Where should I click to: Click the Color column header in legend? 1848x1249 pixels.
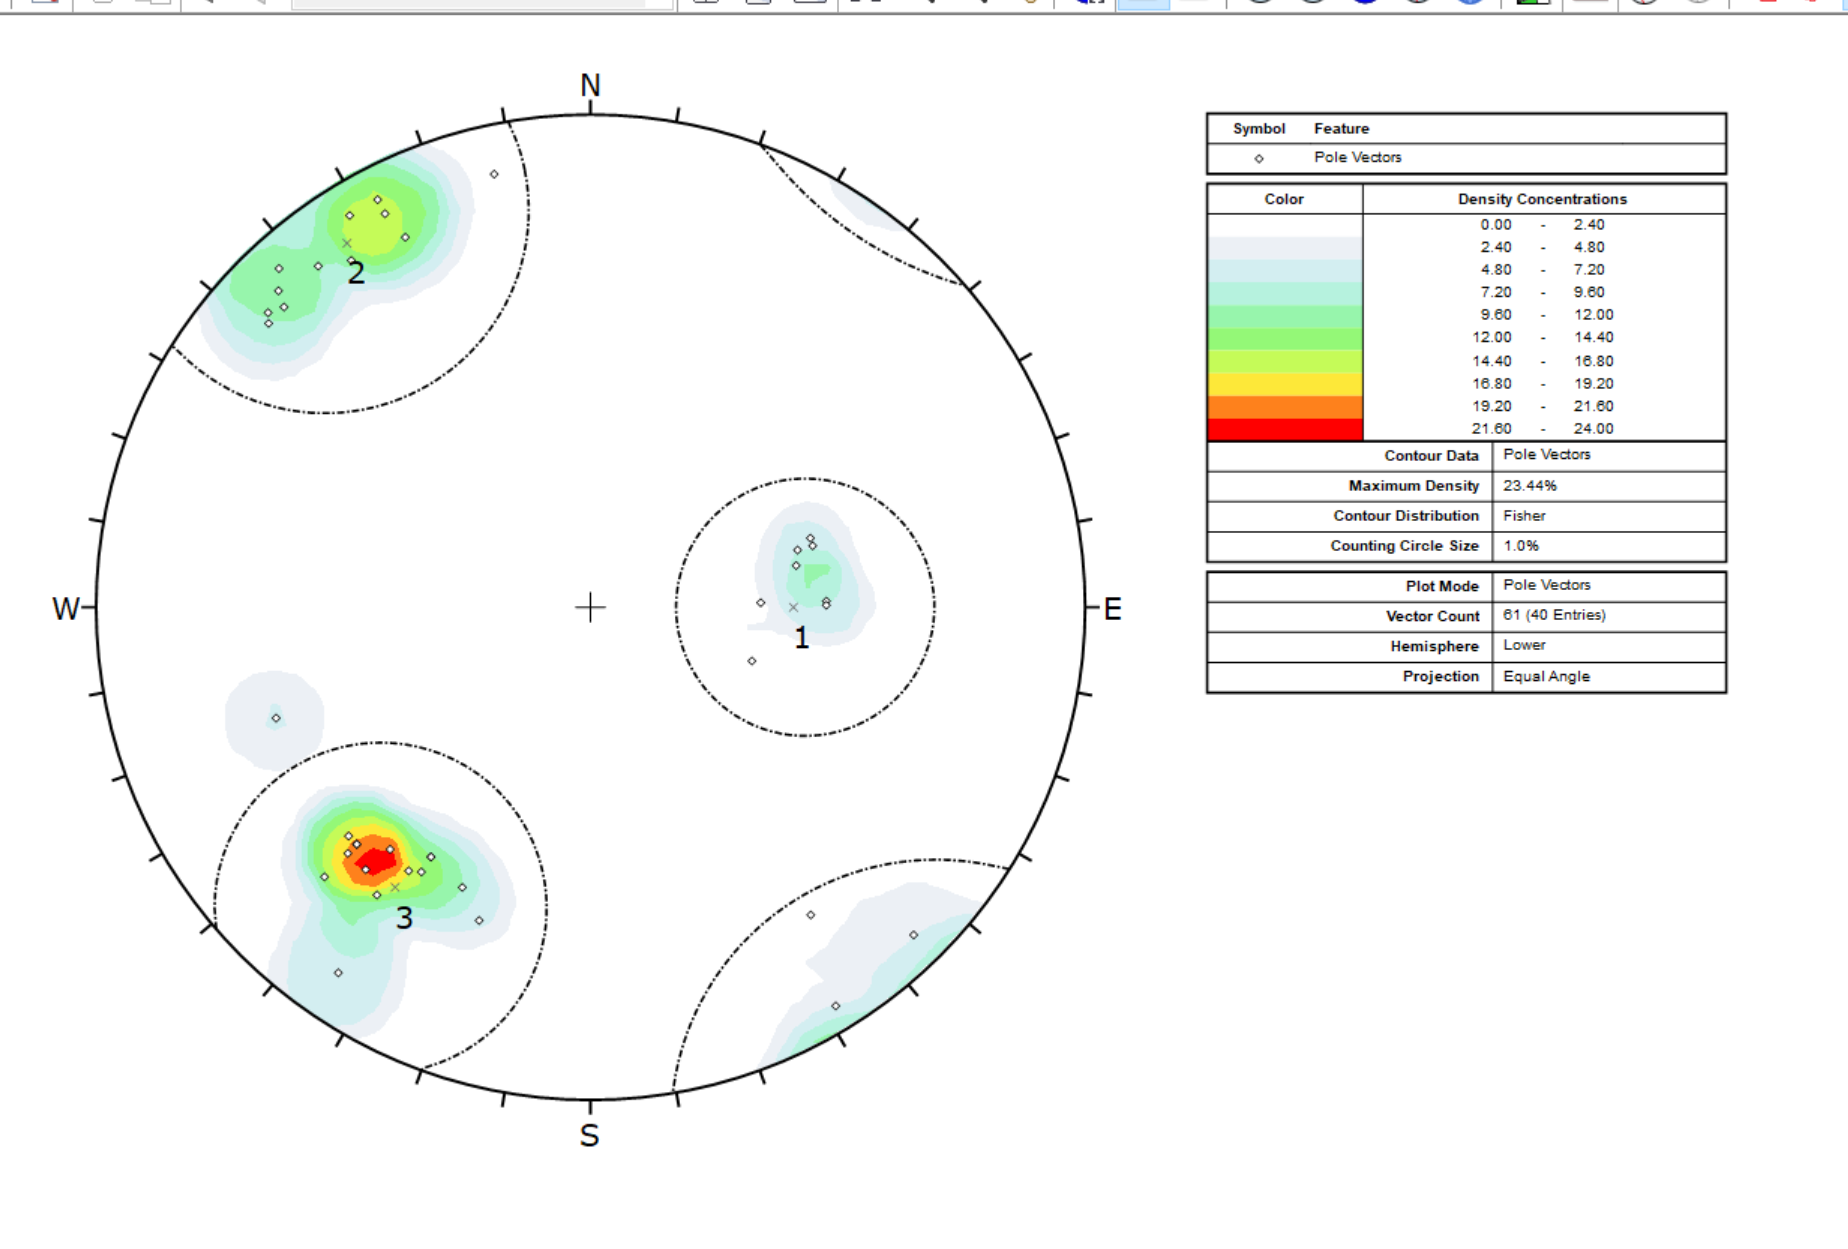pos(1284,199)
